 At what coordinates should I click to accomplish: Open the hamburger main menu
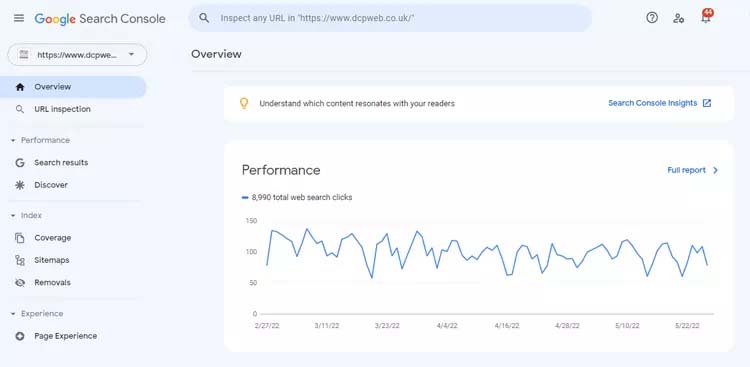coord(19,18)
